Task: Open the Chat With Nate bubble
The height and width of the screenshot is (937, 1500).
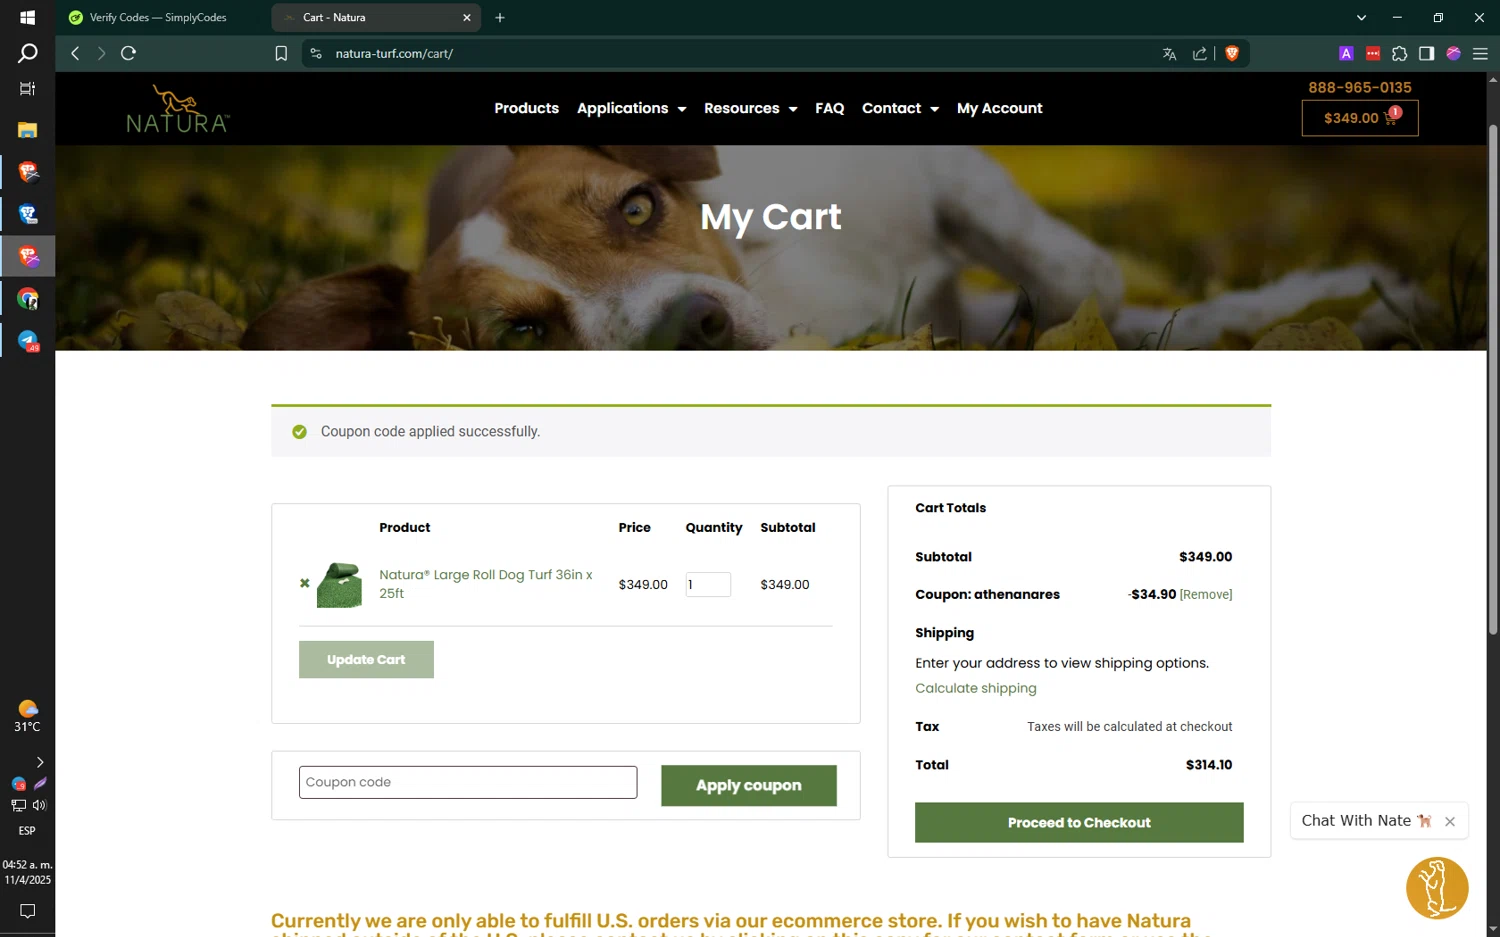Action: click(1366, 820)
